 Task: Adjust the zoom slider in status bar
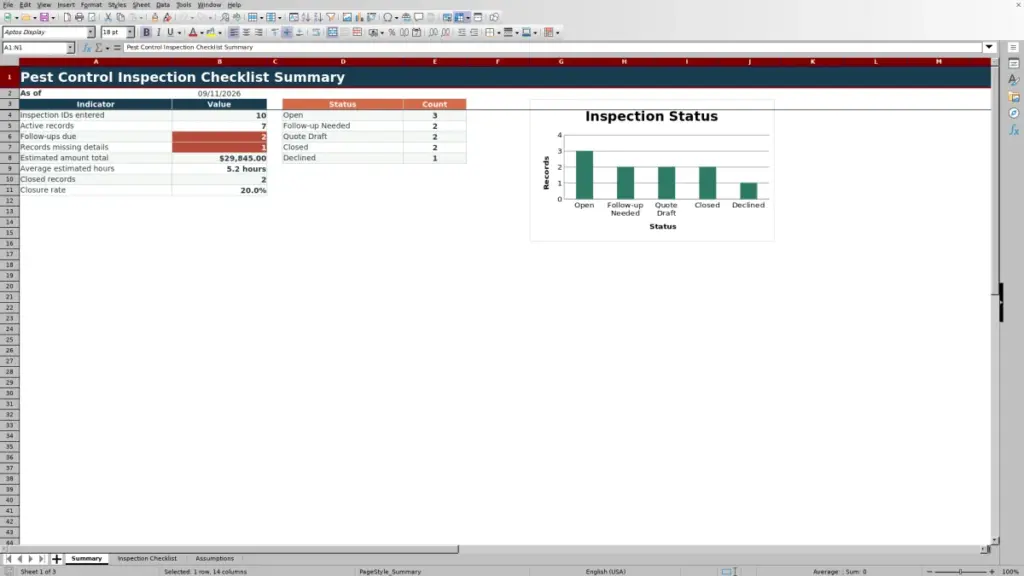pos(961,571)
